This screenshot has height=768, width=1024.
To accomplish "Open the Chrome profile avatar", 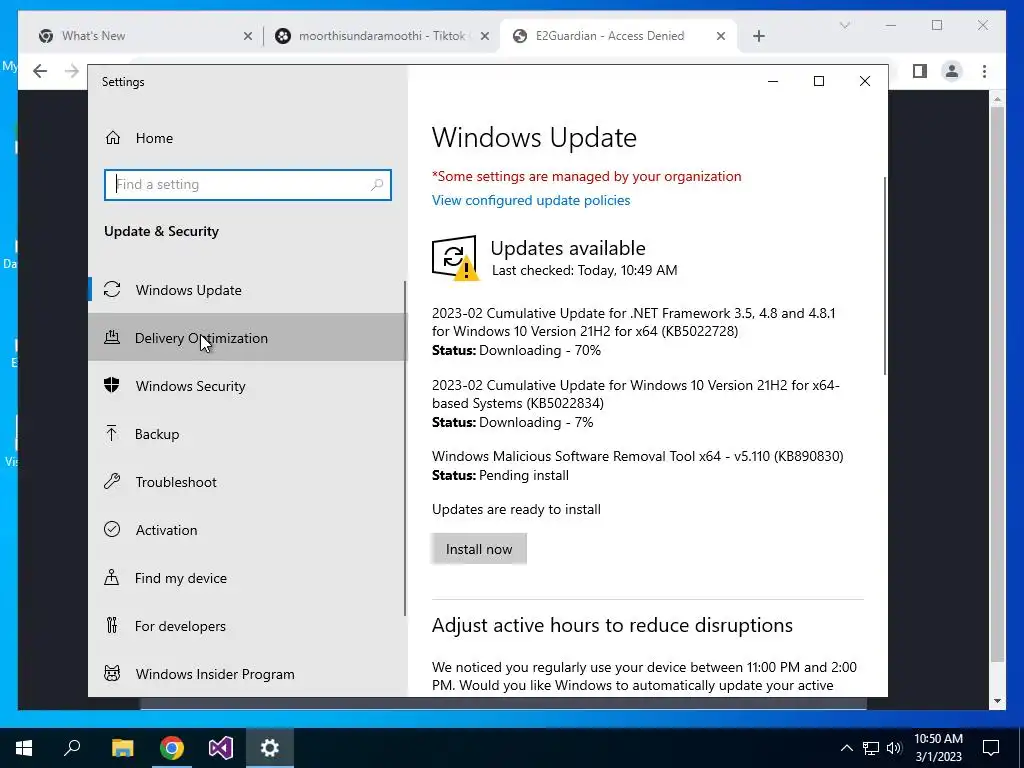I will 952,71.
